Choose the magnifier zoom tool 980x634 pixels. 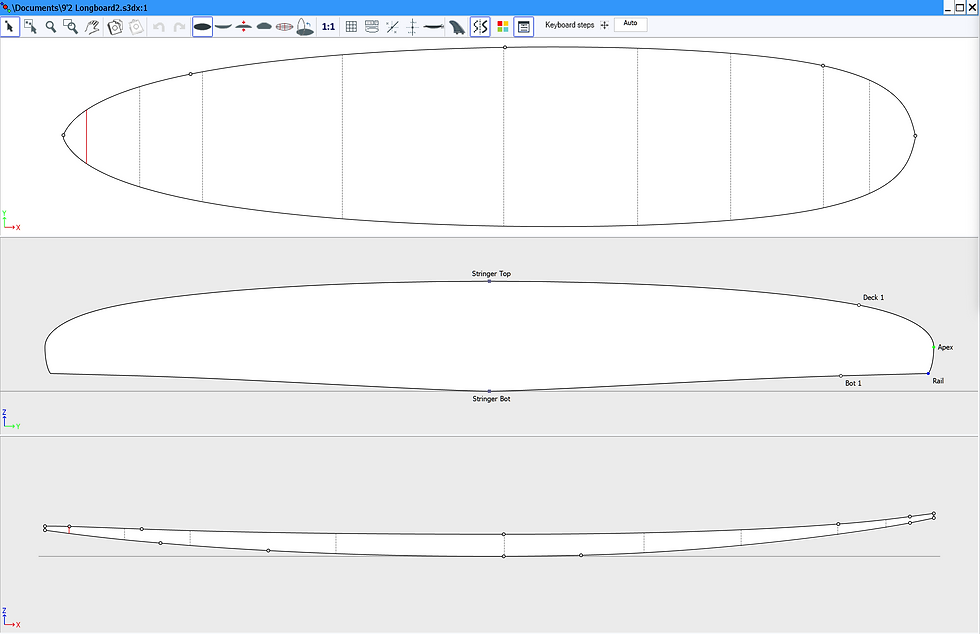pyautogui.click(x=51, y=27)
